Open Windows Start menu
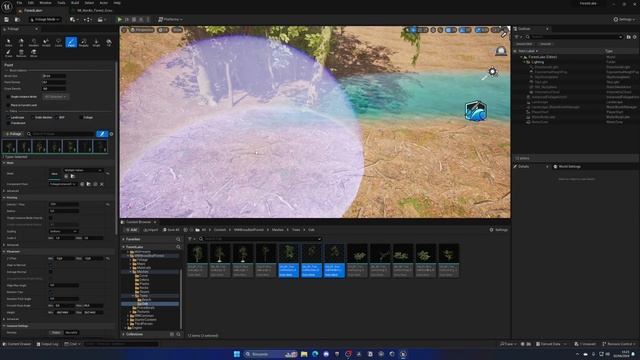Viewport: 640px width, 360px height. click(x=237, y=354)
